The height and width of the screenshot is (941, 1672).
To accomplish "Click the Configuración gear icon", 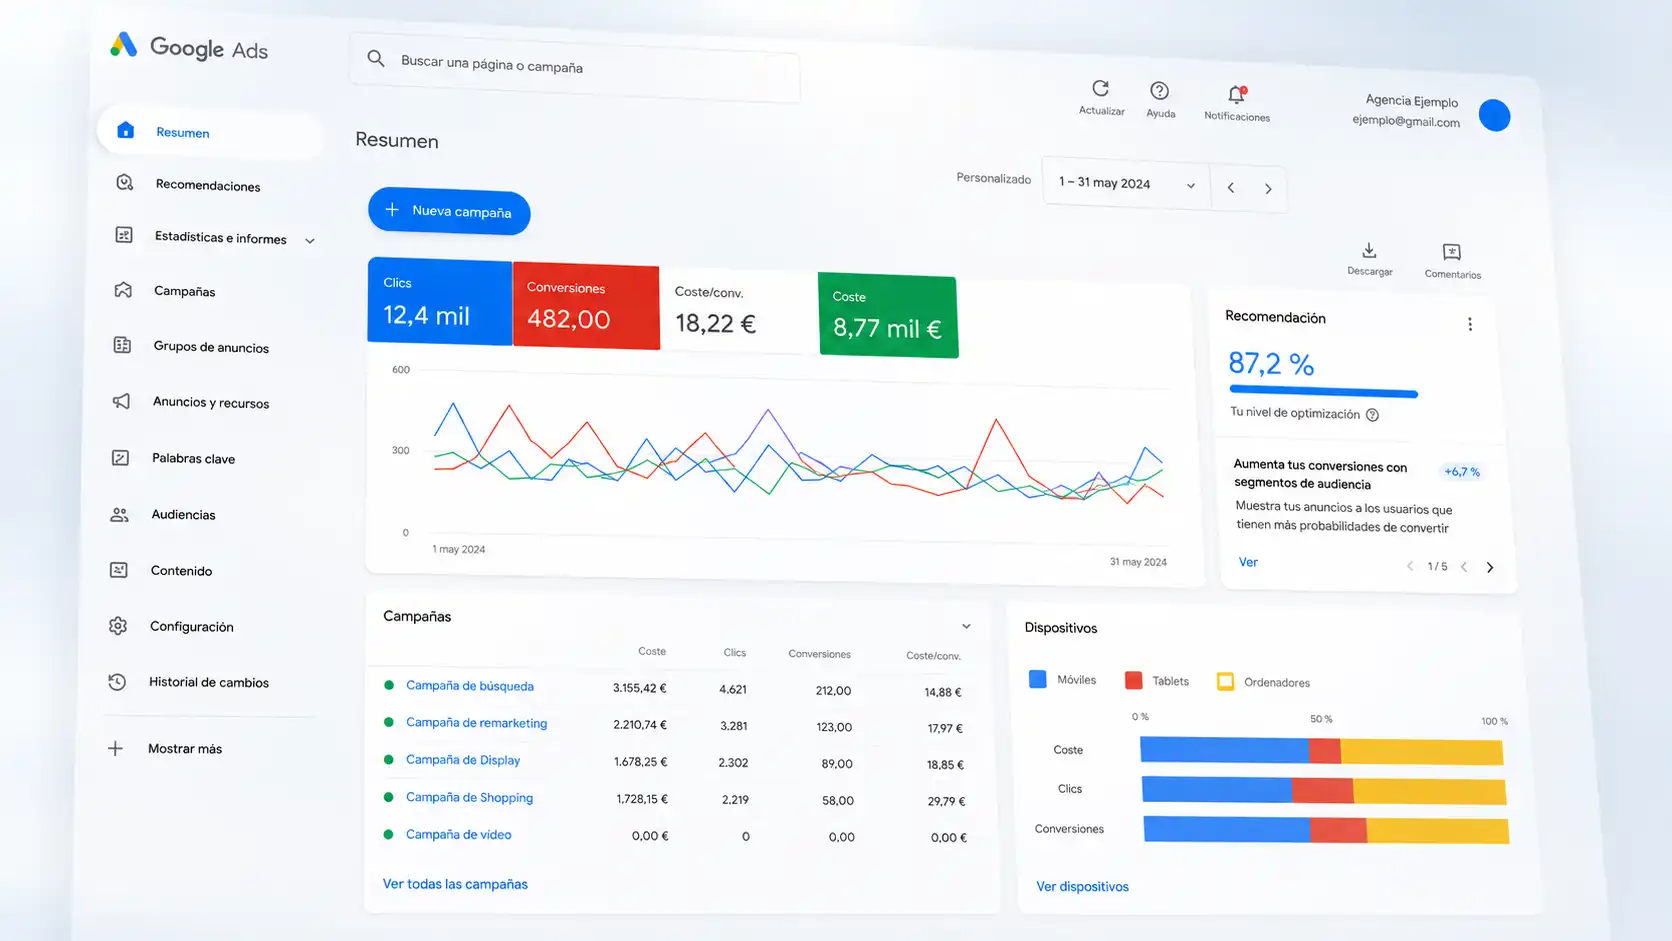I will point(118,626).
